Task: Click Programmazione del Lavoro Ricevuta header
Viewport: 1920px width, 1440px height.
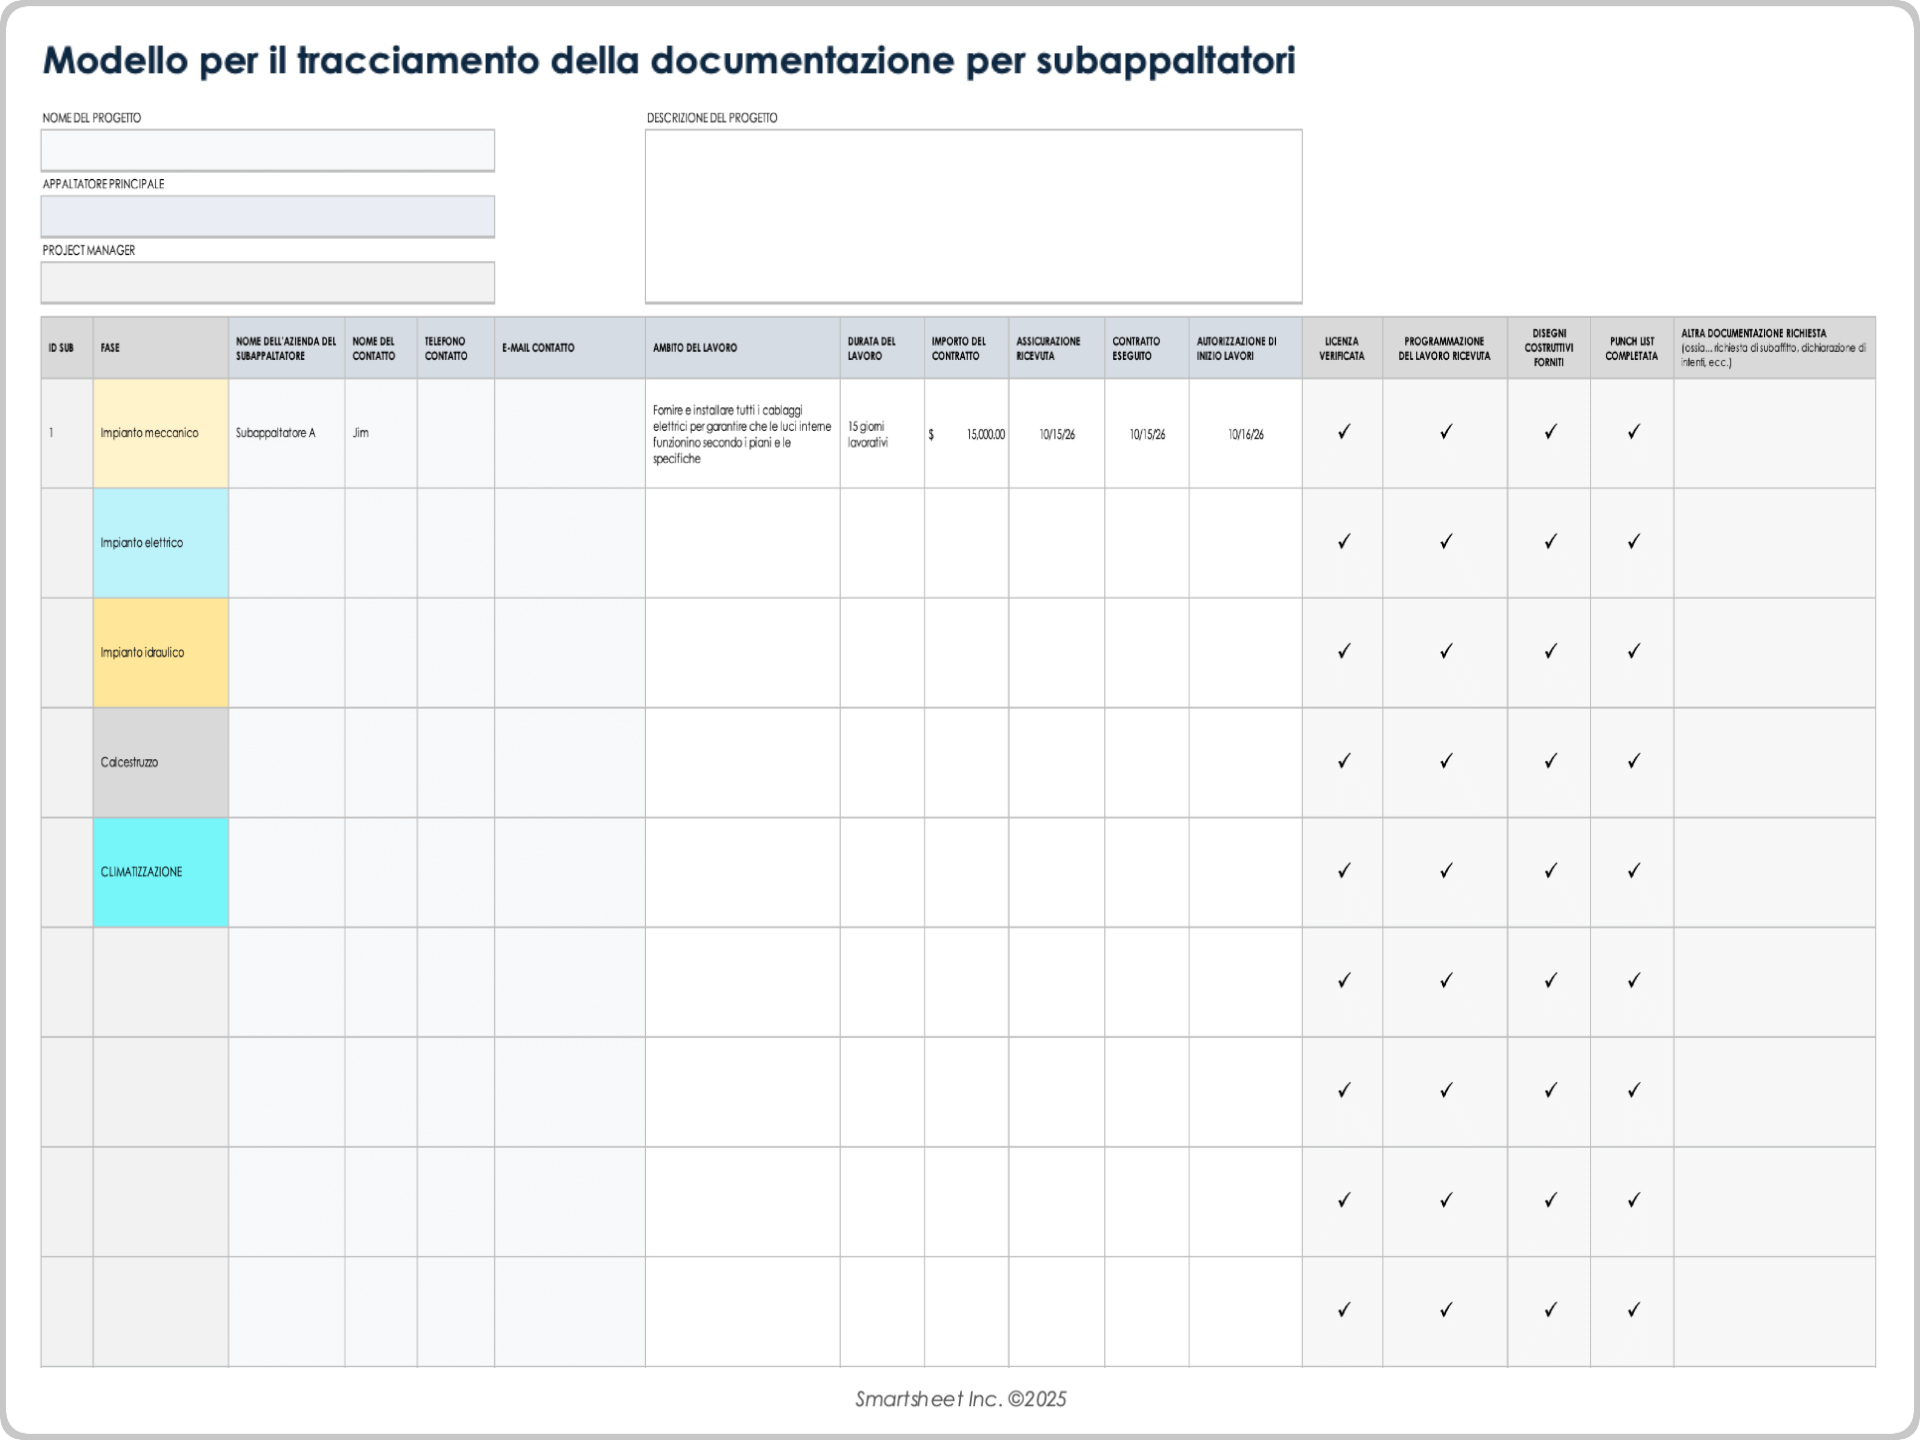Action: click(x=1445, y=348)
